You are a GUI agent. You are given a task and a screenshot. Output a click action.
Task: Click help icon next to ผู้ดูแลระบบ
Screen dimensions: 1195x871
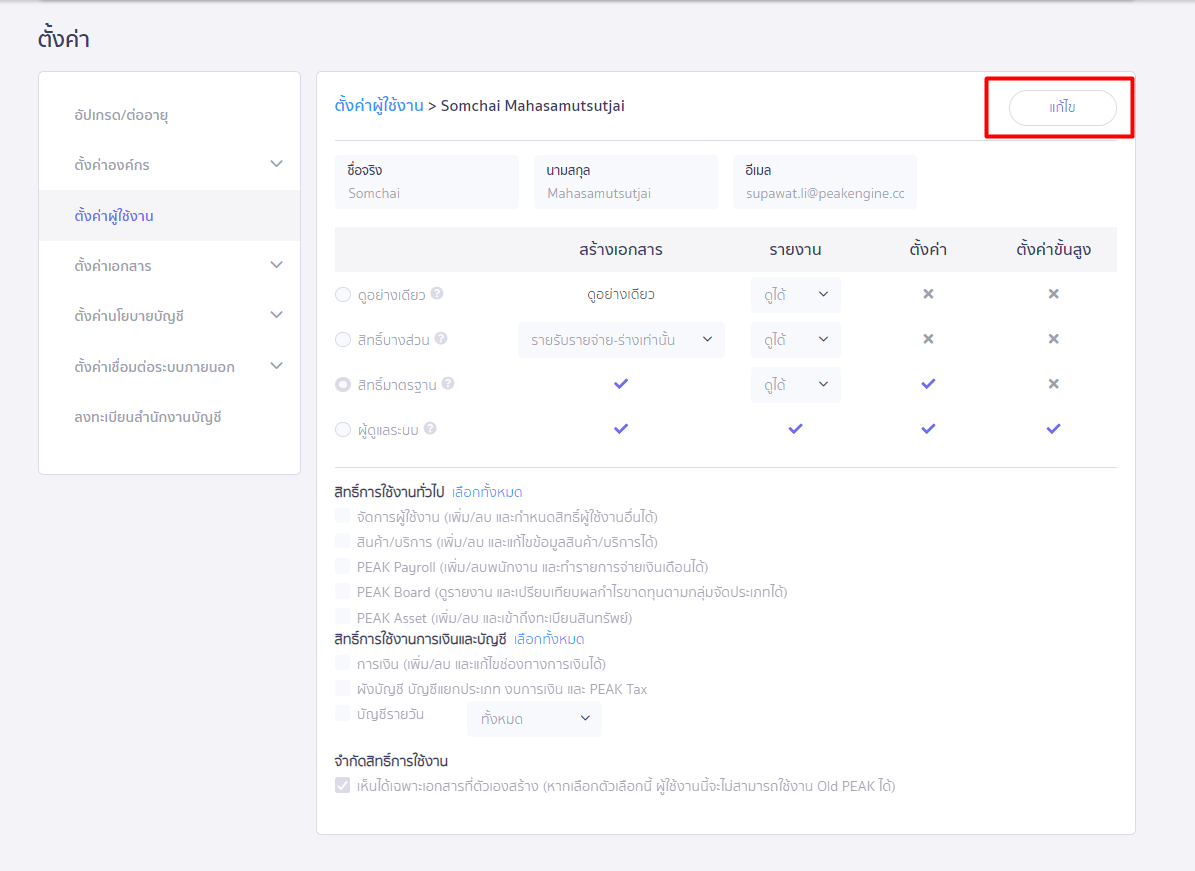430,428
